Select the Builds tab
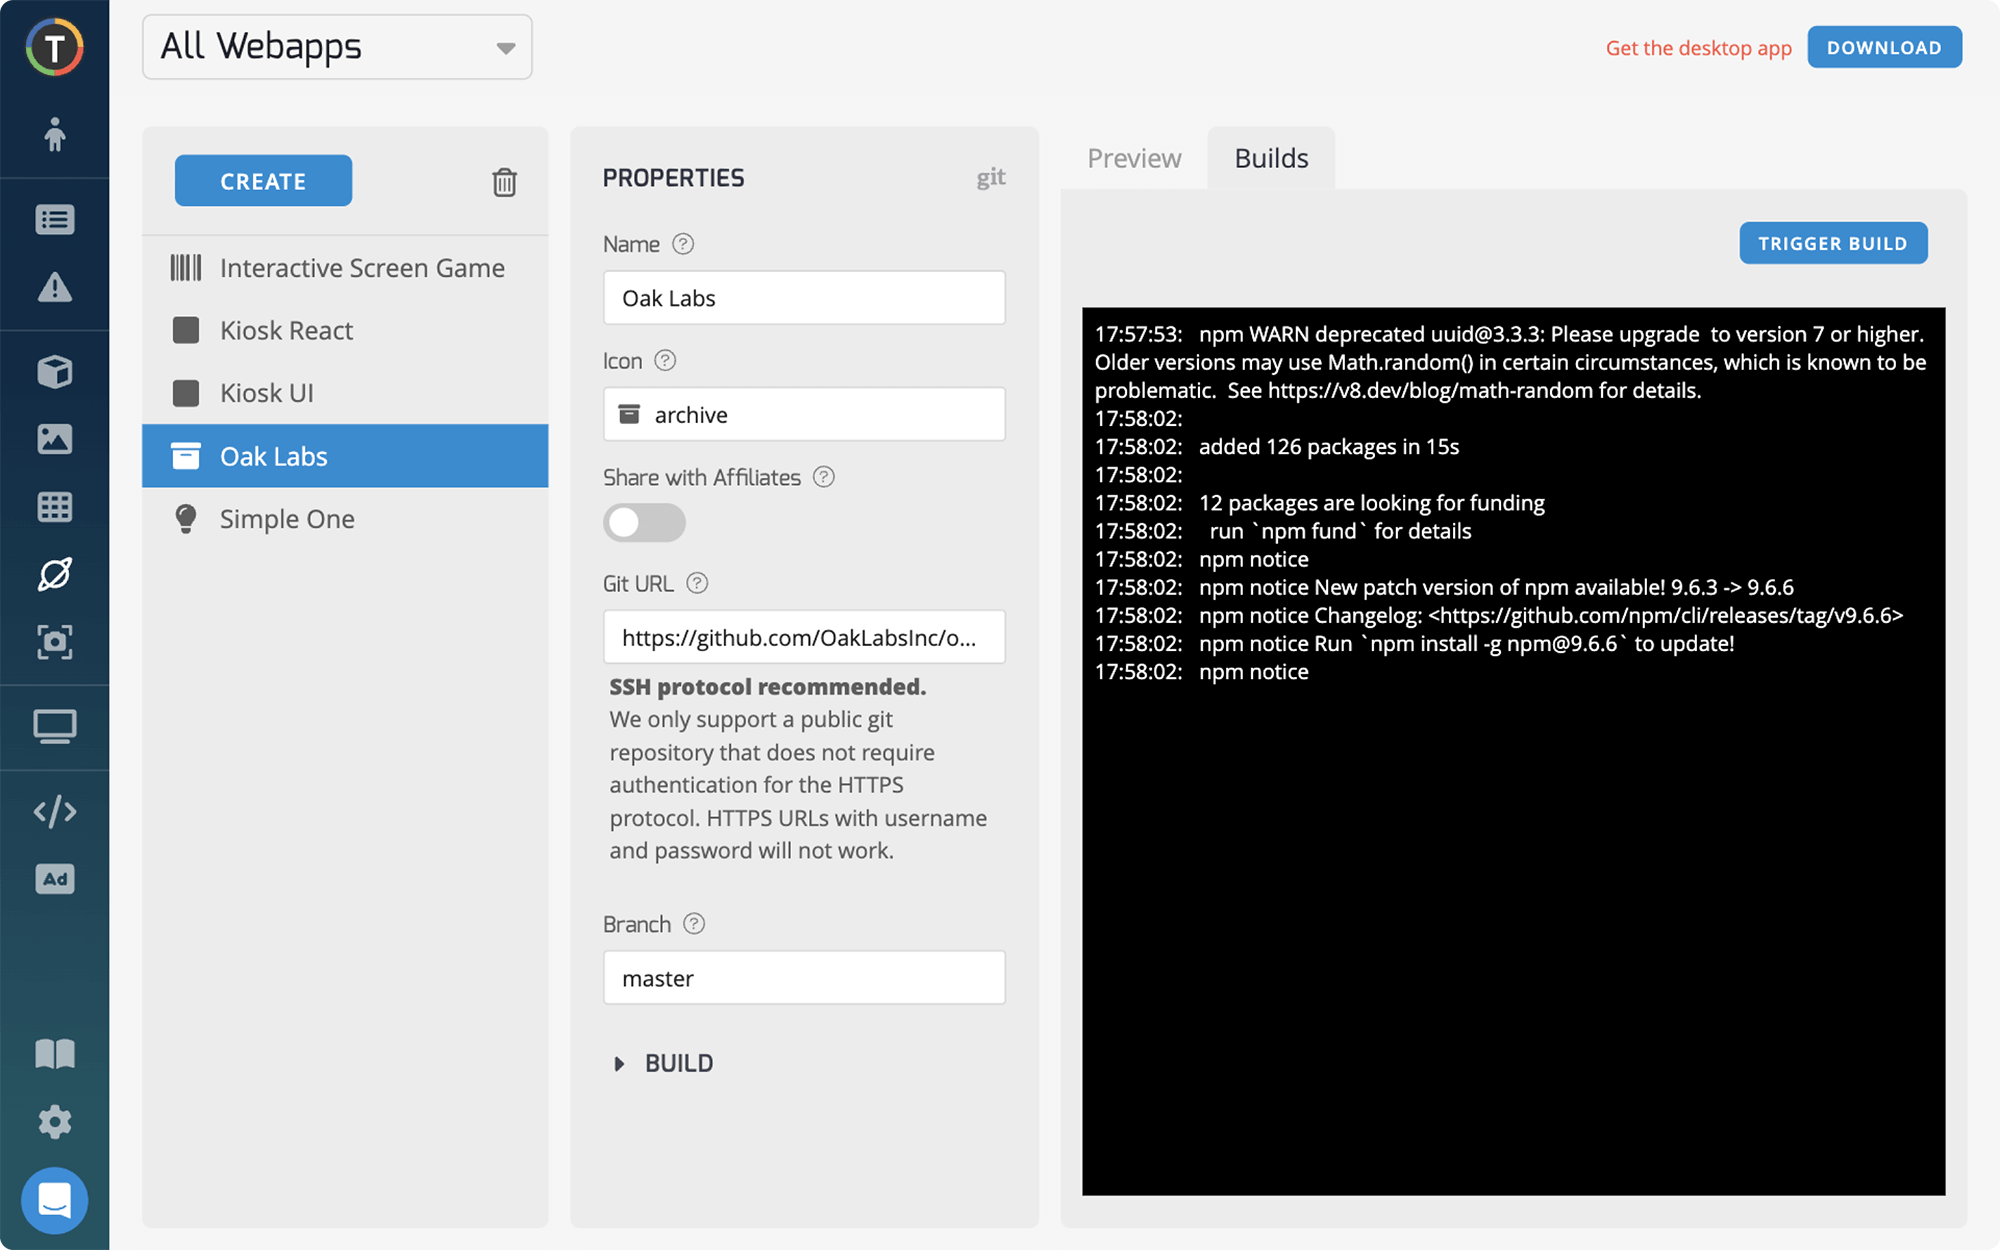Screen dimensions: 2000x1250 pyautogui.click(x=1271, y=158)
